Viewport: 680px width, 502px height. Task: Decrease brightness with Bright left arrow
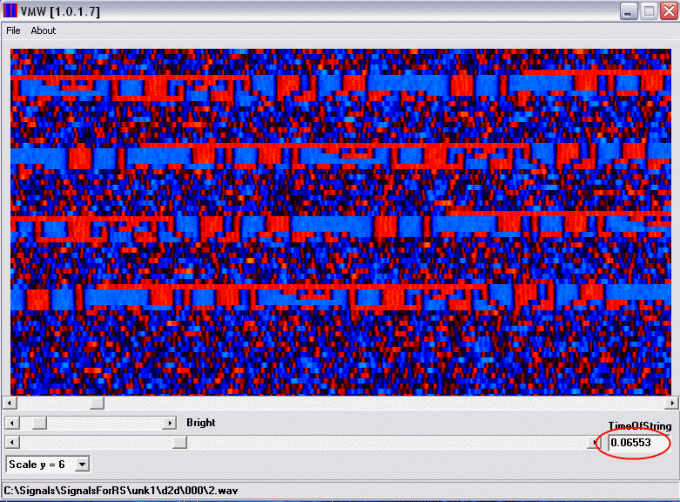coord(12,423)
